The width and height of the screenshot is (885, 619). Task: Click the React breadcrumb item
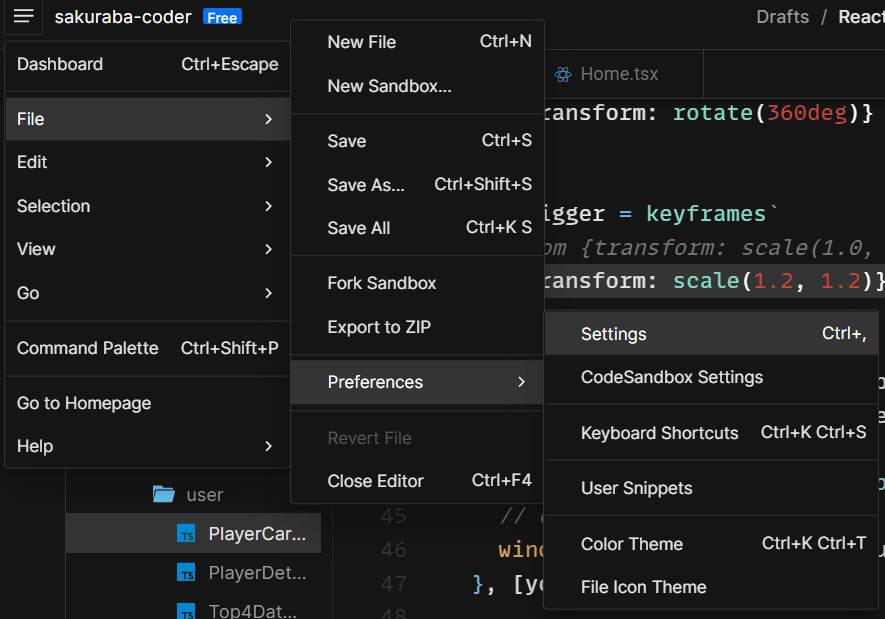click(861, 17)
